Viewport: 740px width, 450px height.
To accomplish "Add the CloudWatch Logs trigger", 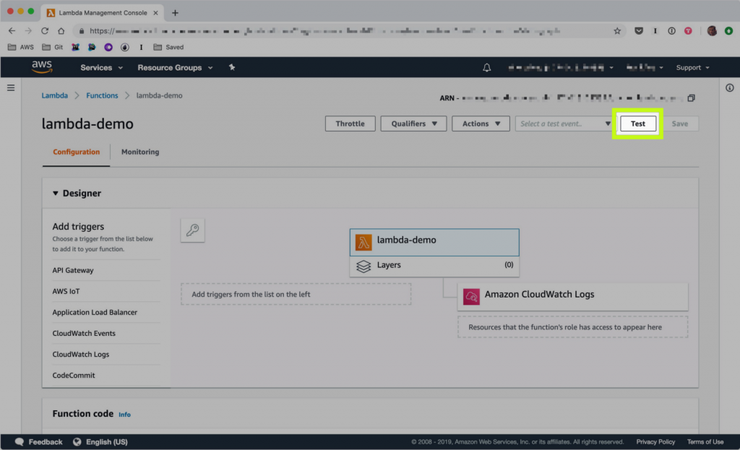I will click(81, 354).
